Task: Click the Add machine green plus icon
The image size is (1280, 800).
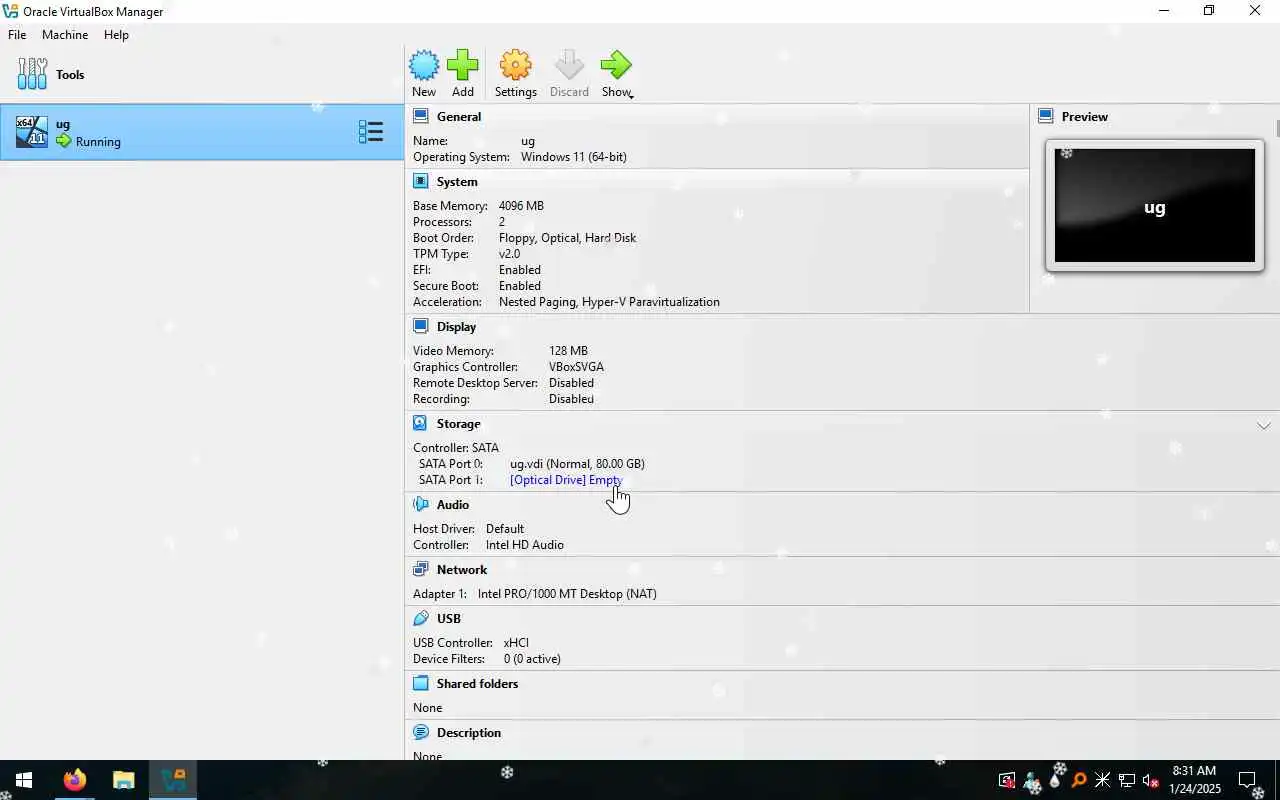Action: click(x=462, y=66)
